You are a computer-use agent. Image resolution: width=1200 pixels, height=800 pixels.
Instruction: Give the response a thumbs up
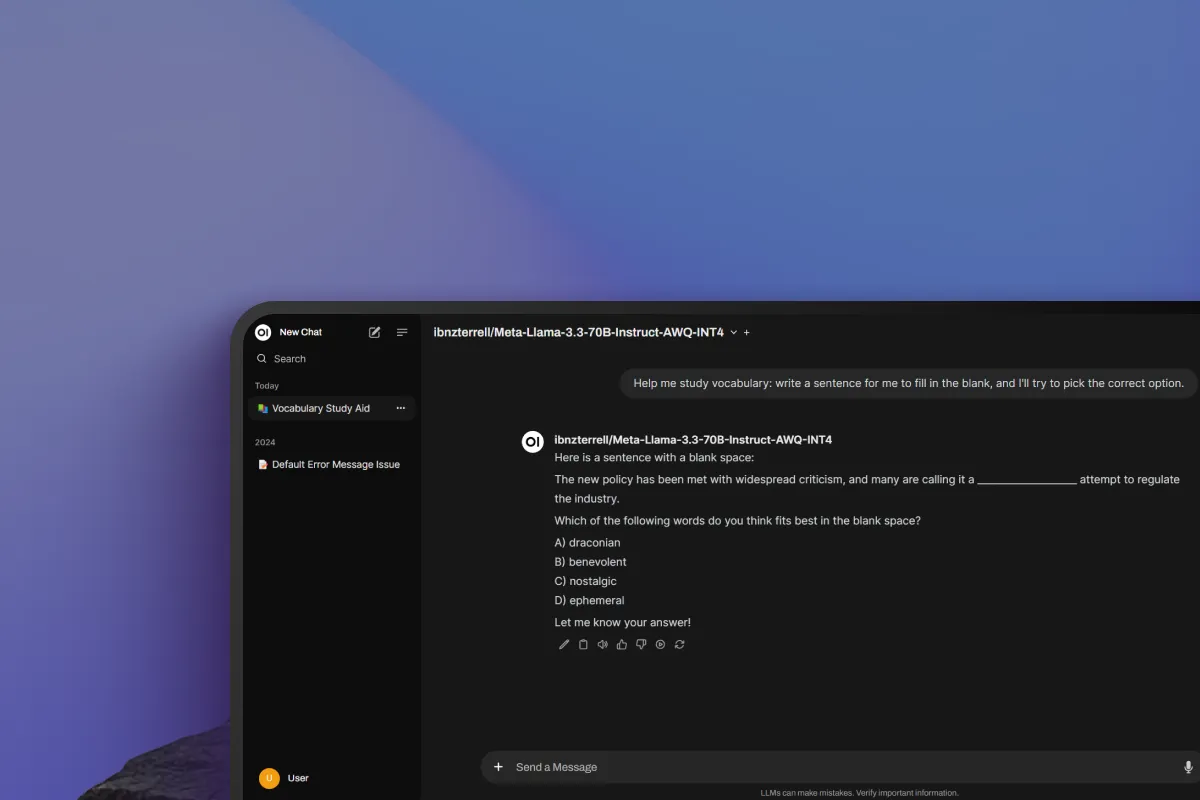coord(621,644)
